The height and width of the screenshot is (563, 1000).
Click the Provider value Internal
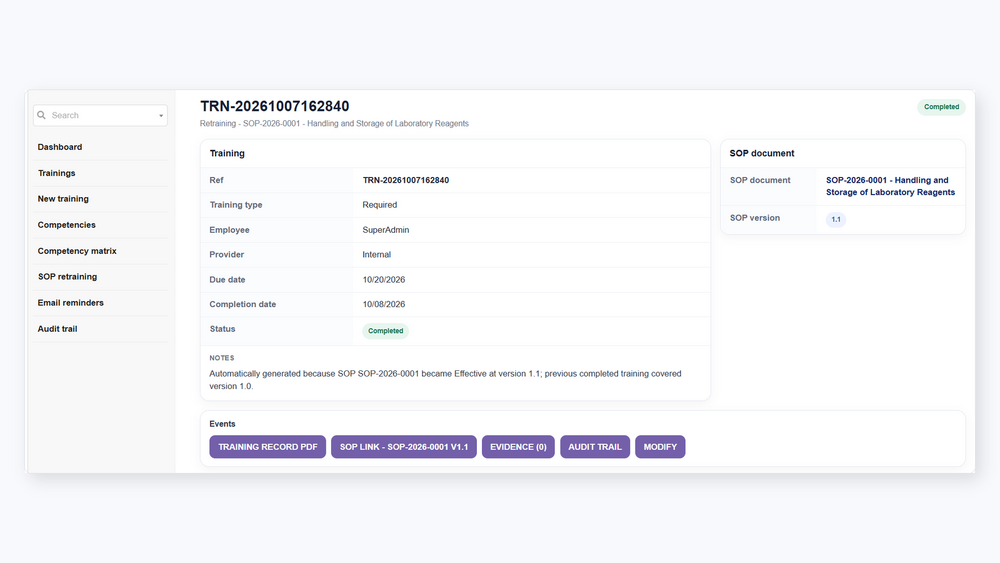click(x=376, y=255)
